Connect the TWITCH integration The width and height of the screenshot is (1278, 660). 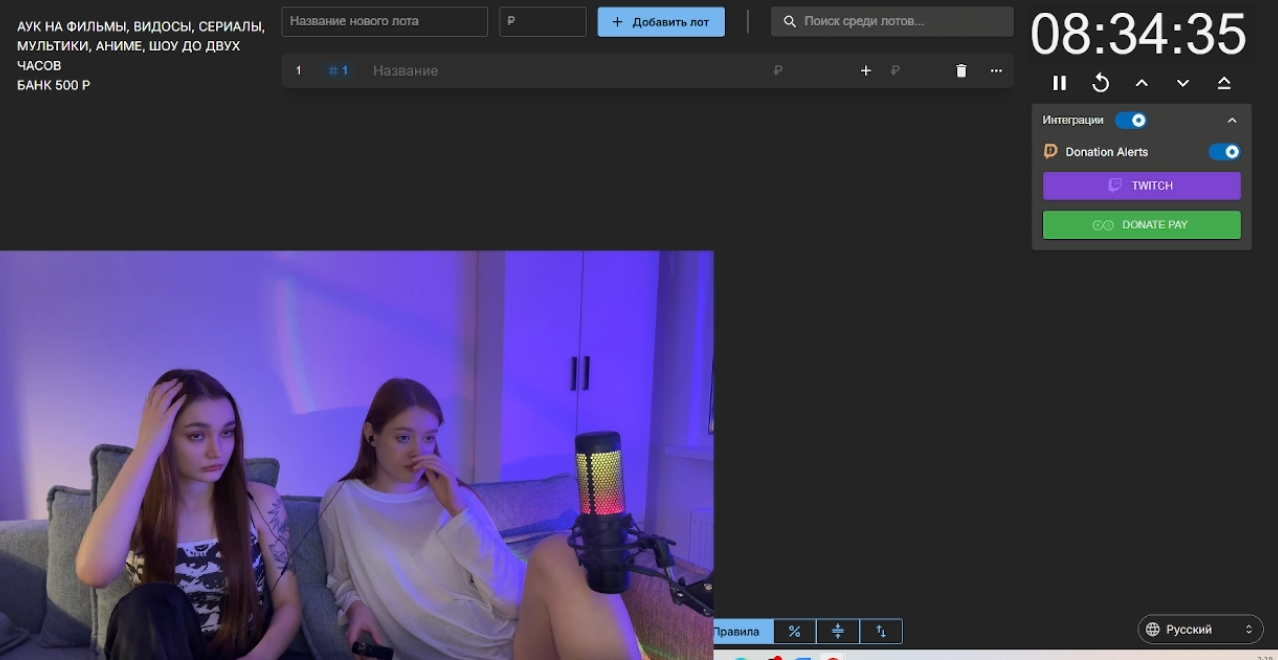[1141, 186]
